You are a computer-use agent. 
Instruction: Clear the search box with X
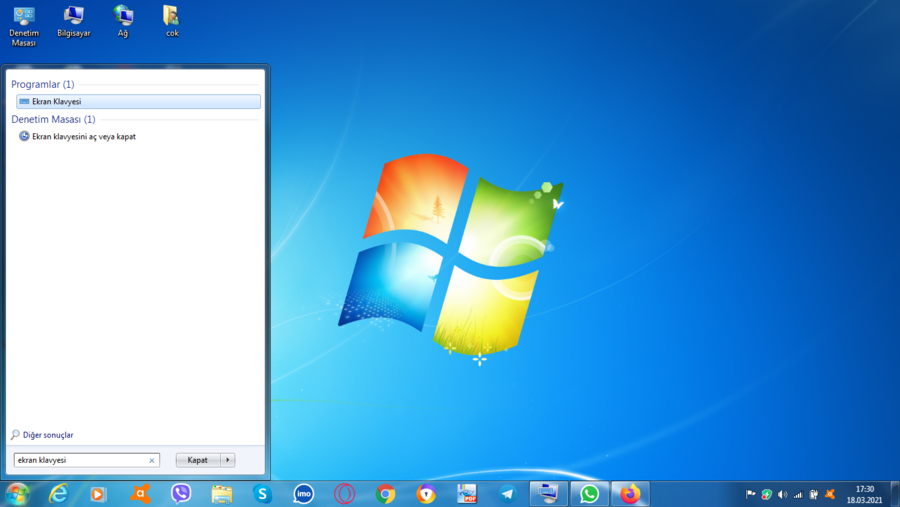[152, 460]
